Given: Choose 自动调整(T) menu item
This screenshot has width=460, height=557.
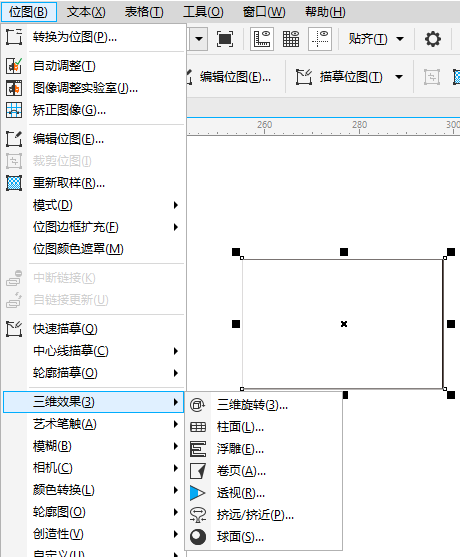Looking at the screenshot, I should click(93, 66).
